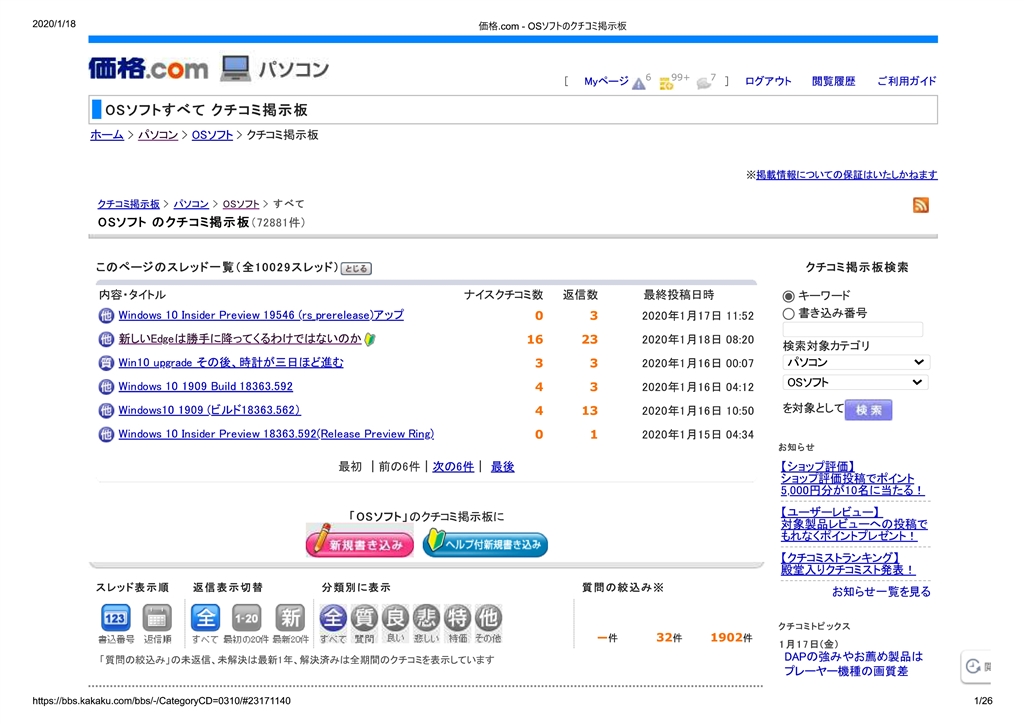Viewport: 1024px width, 724px height.
Task: Select the キーワード radio button
Action: (x=788, y=296)
